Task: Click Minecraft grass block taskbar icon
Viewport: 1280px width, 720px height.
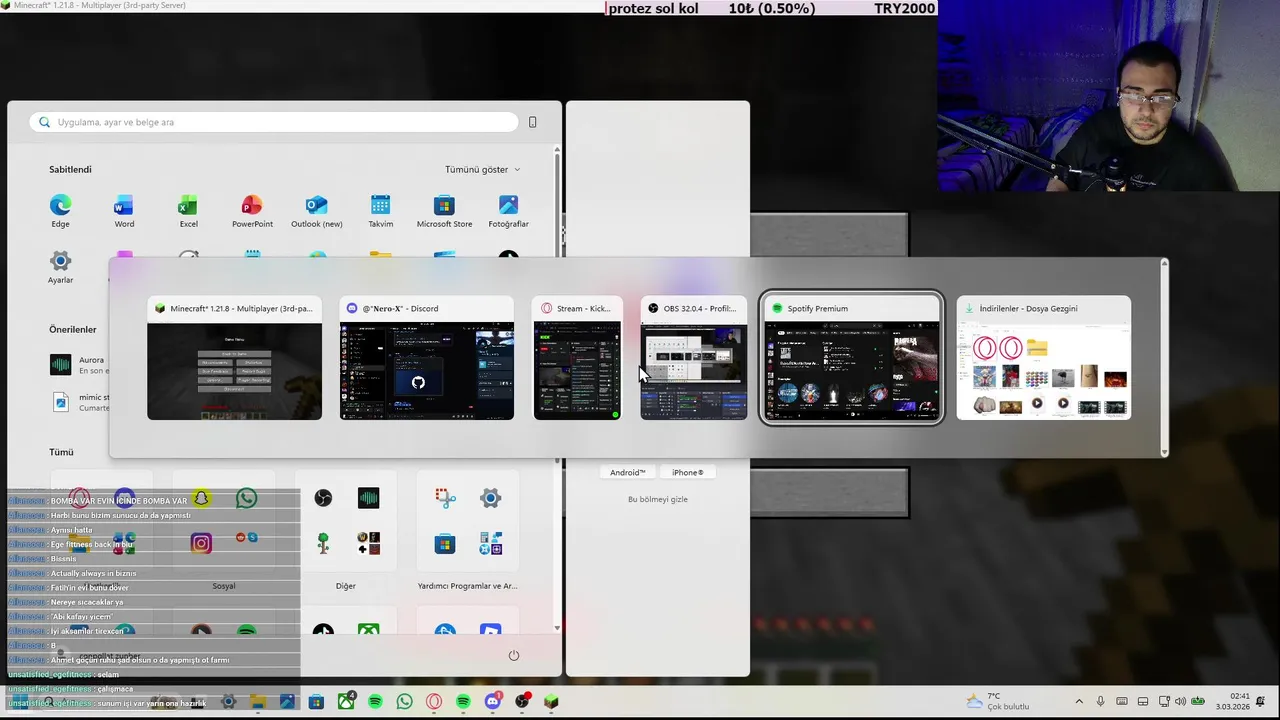Action: pos(551,702)
